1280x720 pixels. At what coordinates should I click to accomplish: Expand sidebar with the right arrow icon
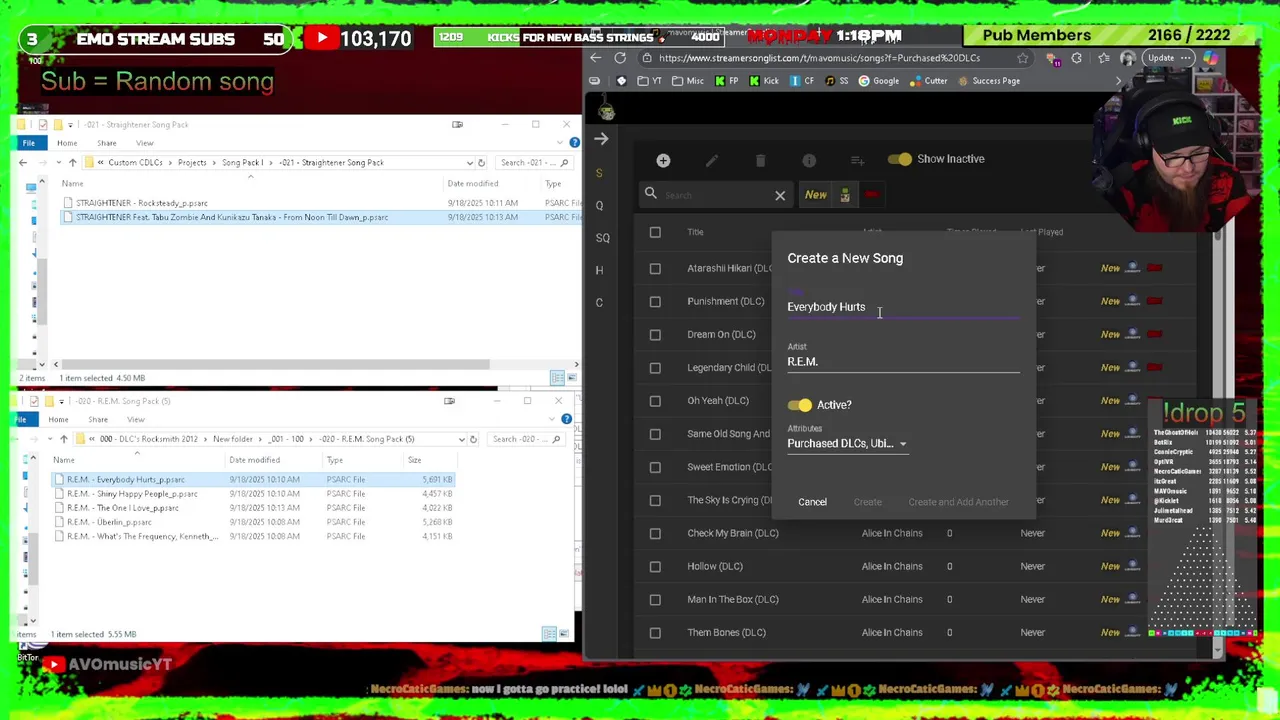tap(600, 139)
